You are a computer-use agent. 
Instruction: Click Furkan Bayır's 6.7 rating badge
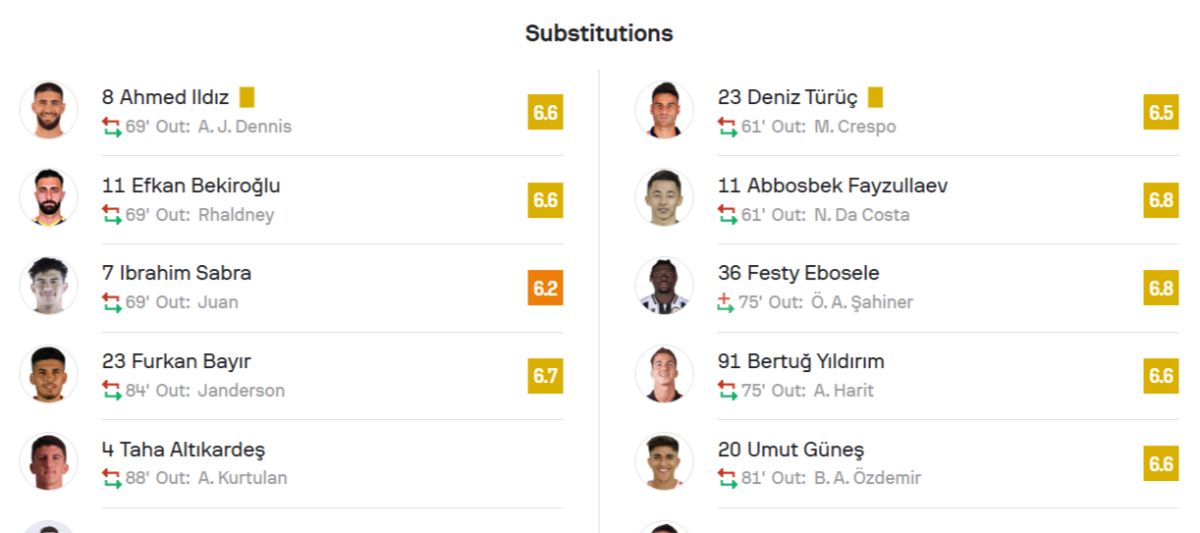545,376
